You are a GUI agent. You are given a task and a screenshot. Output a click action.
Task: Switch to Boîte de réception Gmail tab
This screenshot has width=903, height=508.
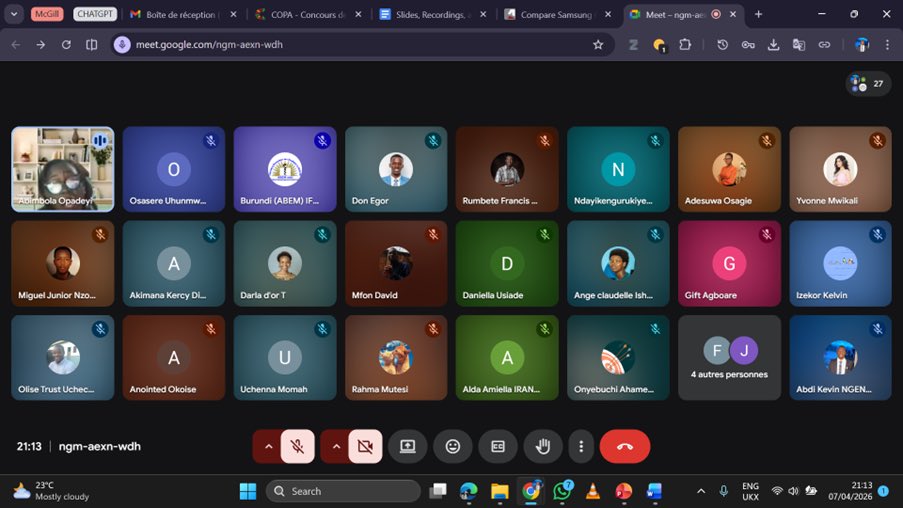pyautogui.click(x=180, y=14)
